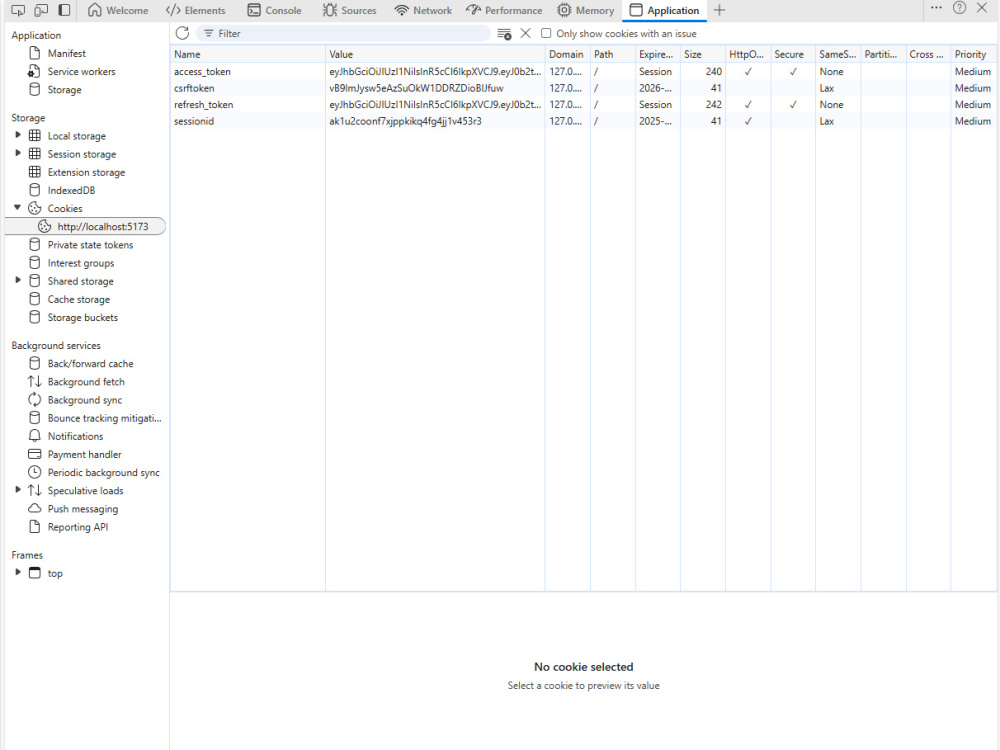Image resolution: width=1000 pixels, height=750 pixels.
Task: Select the access_token cookie row
Action: coord(583,71)
